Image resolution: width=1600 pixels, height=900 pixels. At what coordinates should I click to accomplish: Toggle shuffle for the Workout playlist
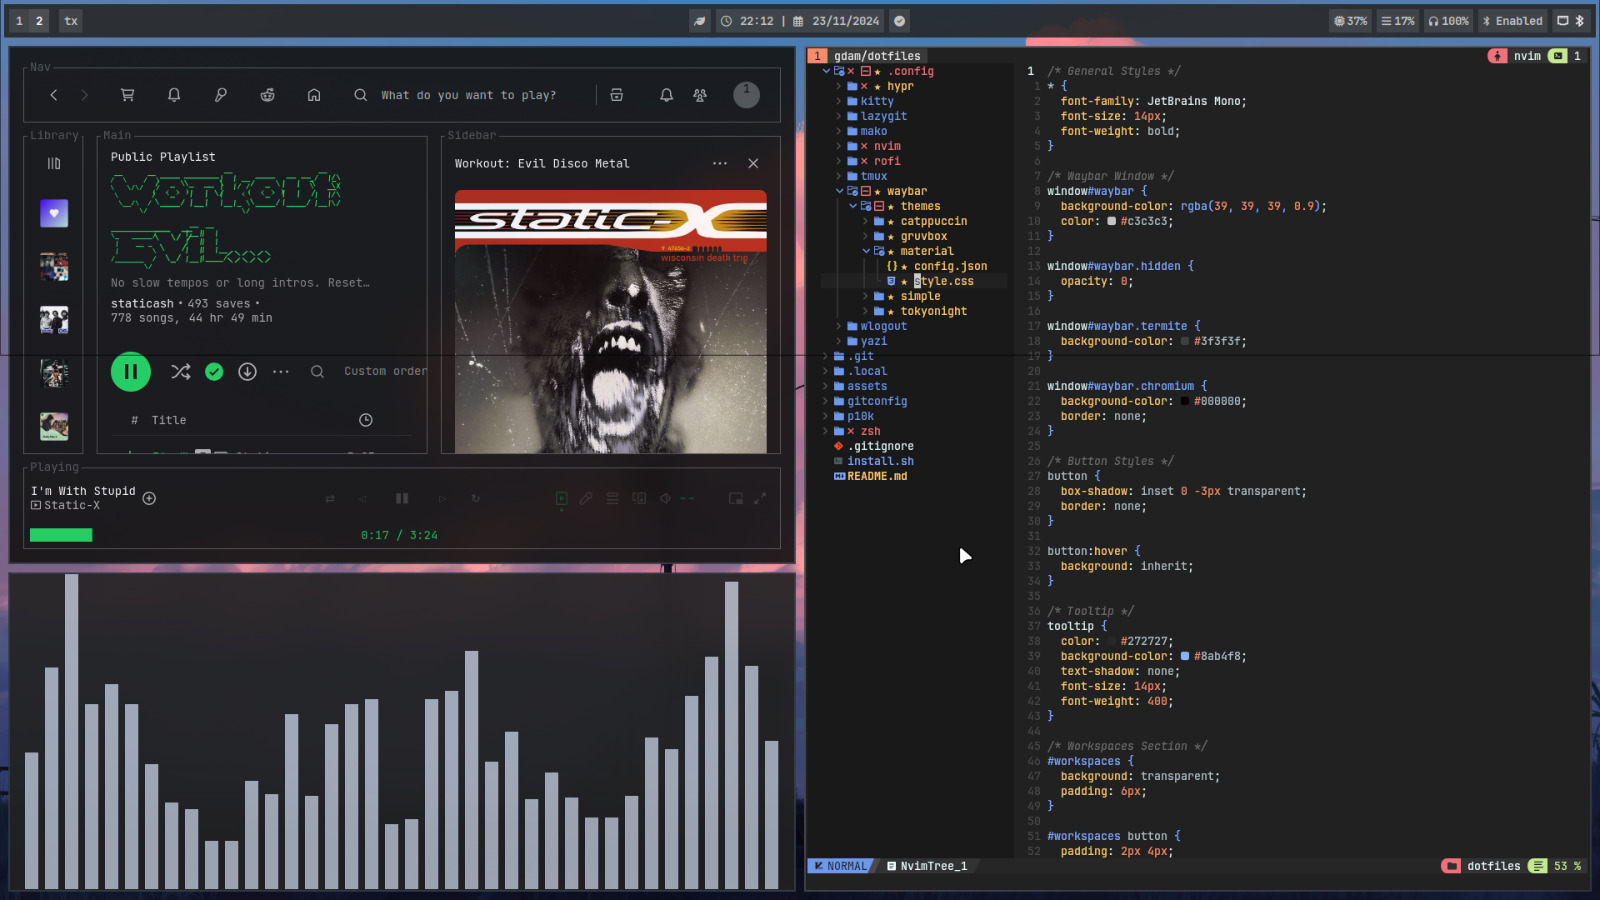180,371
